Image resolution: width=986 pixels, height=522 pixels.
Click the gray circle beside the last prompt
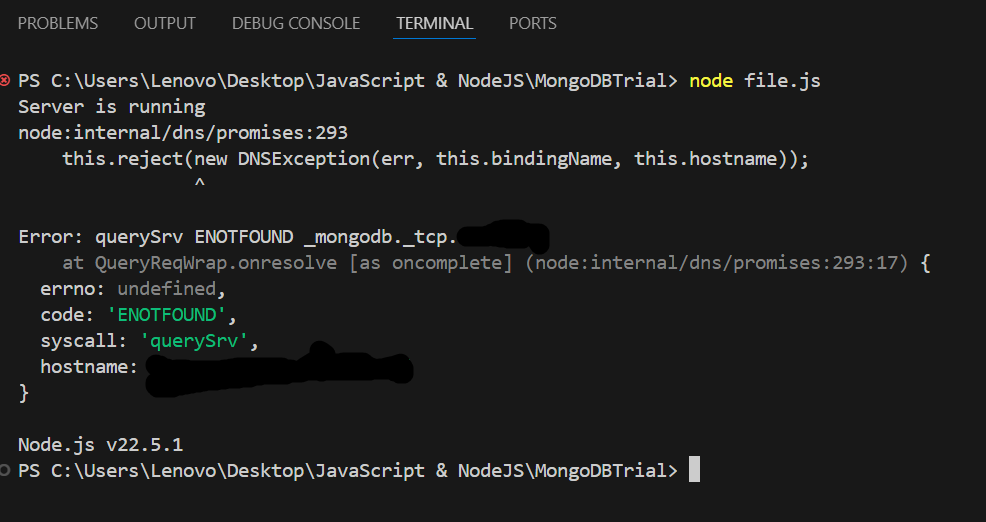(6, 470)
